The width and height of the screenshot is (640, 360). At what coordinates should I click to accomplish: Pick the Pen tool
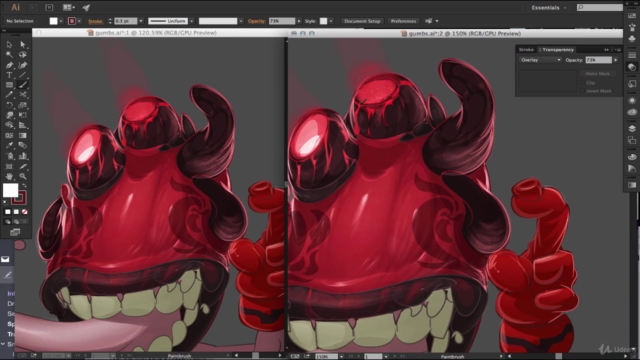pos(9,65)
